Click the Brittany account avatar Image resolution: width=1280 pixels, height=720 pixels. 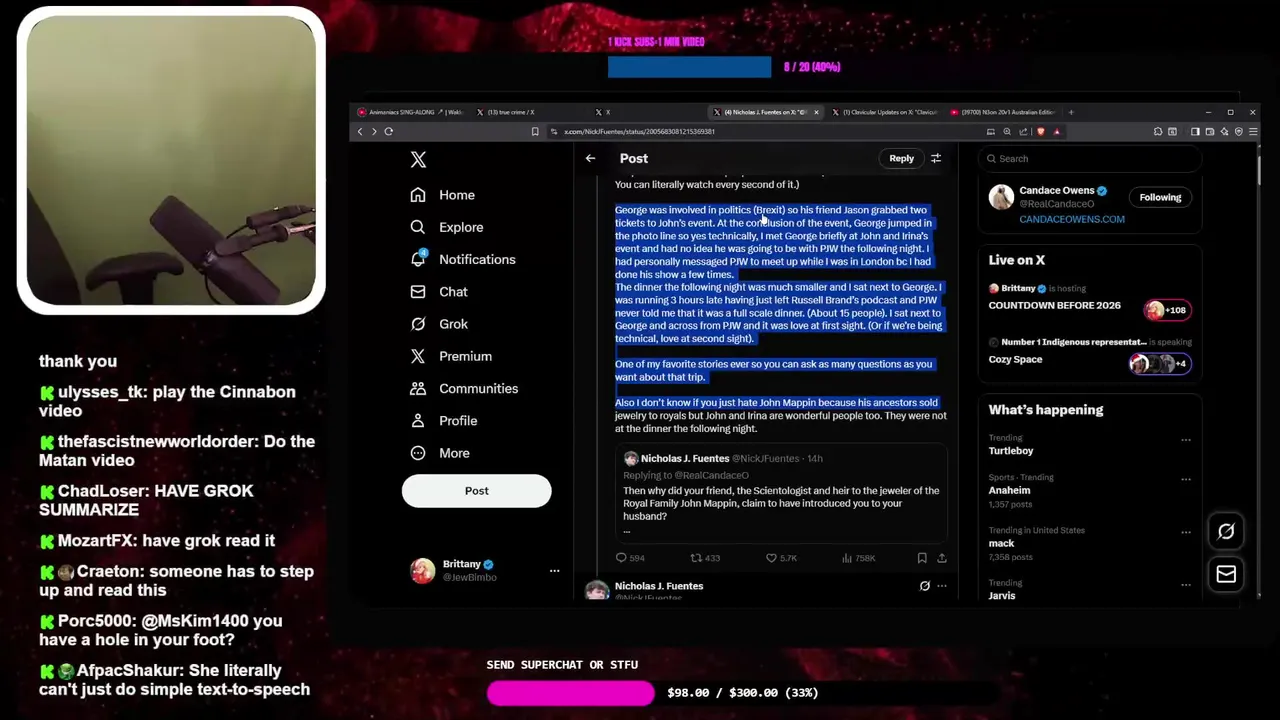click(423, 571)
